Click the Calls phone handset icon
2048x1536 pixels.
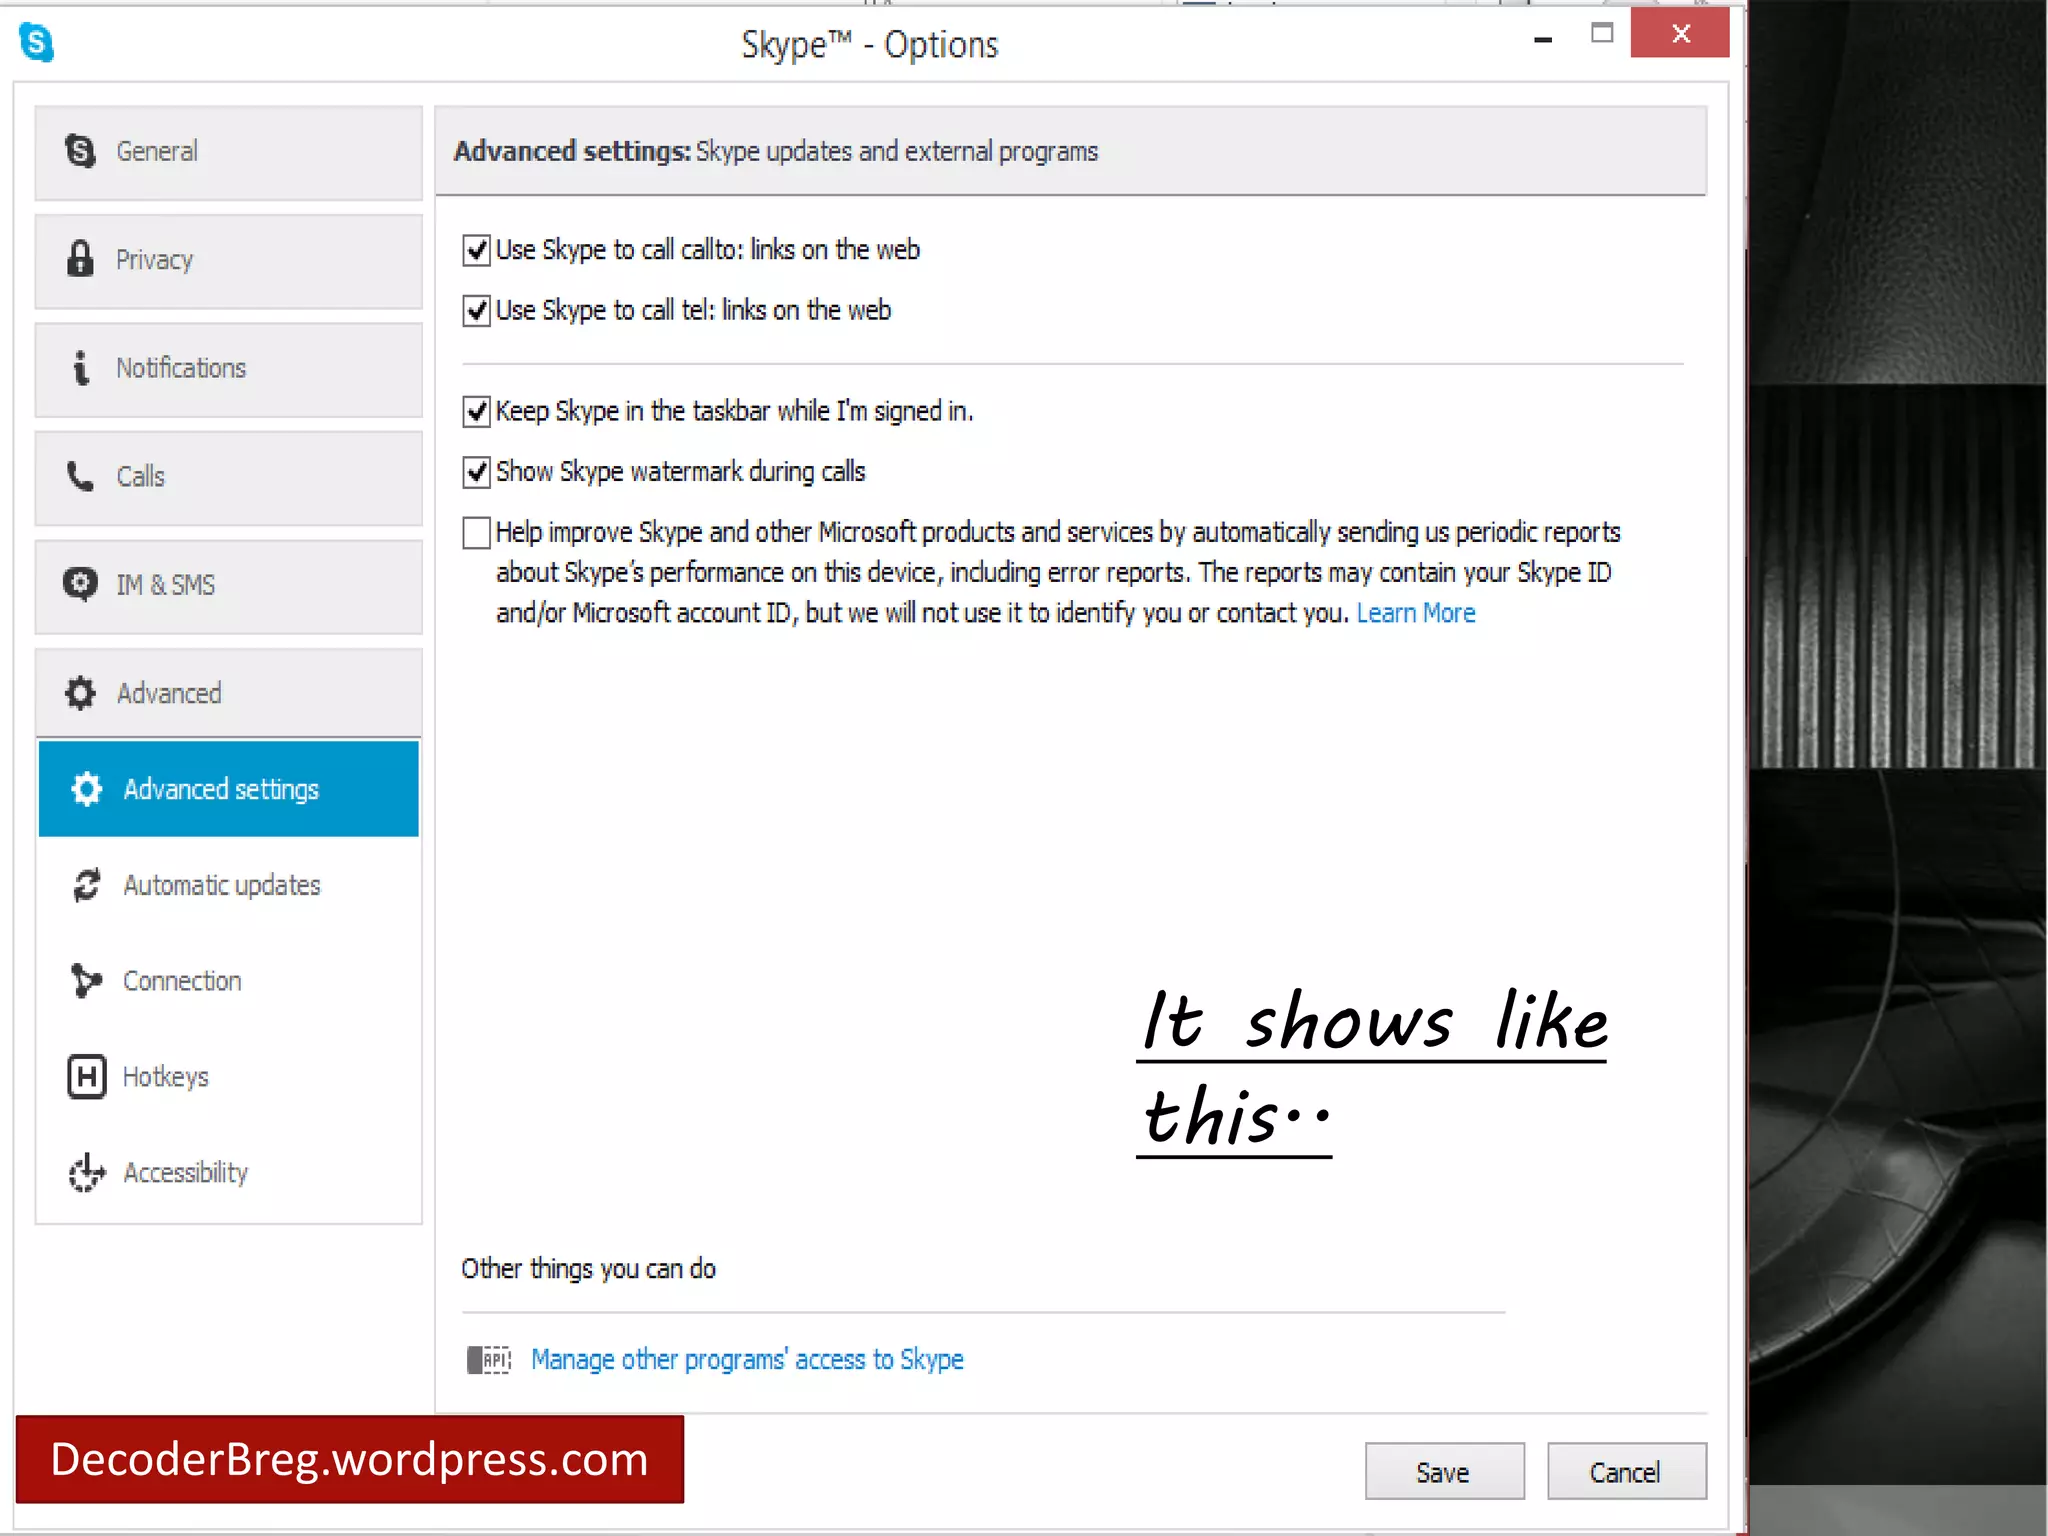80,476
